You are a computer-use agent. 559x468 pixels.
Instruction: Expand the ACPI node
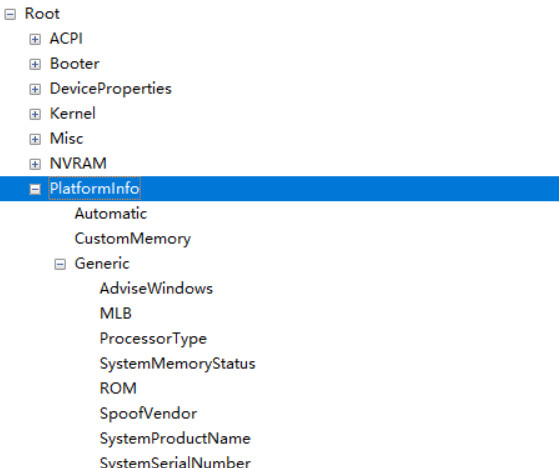tap(35, 39)
